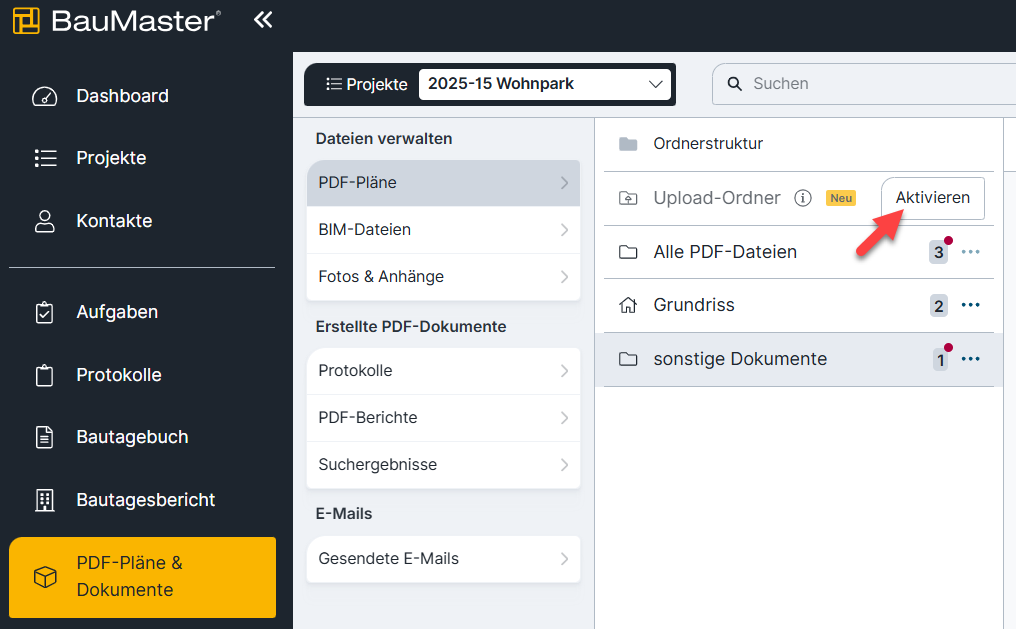Screen dimensions: 1016x629
Task: Open Dashboard from the sidebar
Action: point(122,96)
